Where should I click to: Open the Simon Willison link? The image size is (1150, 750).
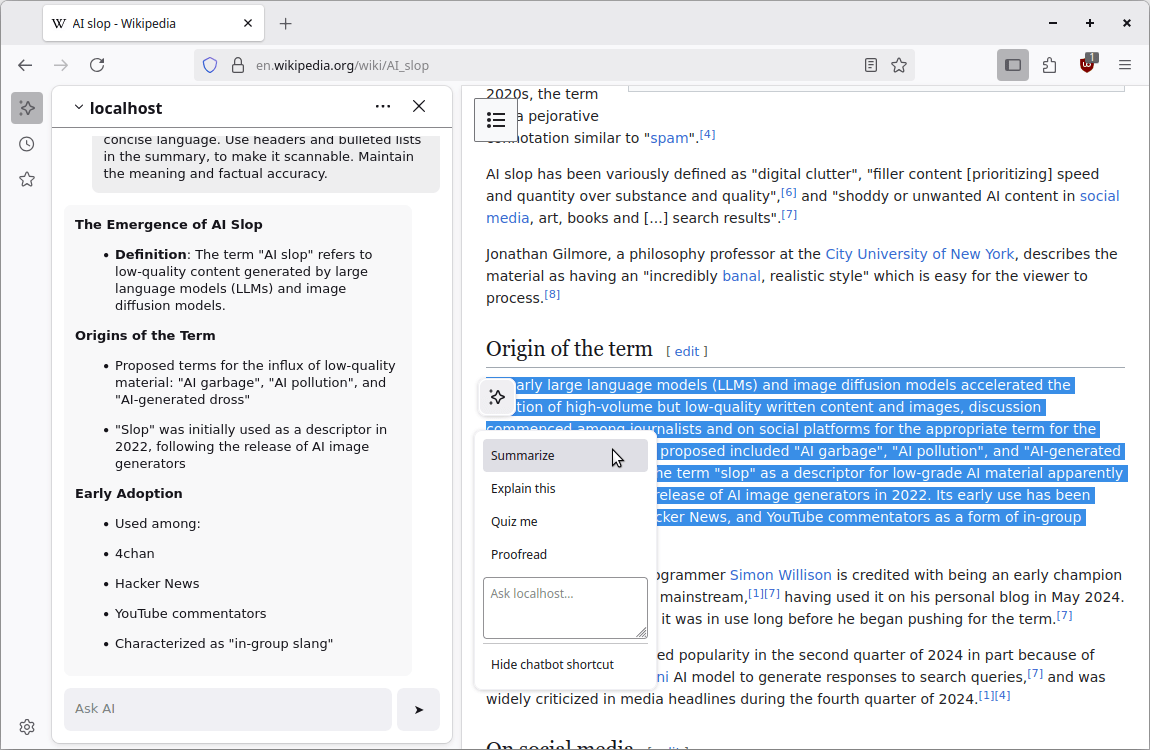780,575
